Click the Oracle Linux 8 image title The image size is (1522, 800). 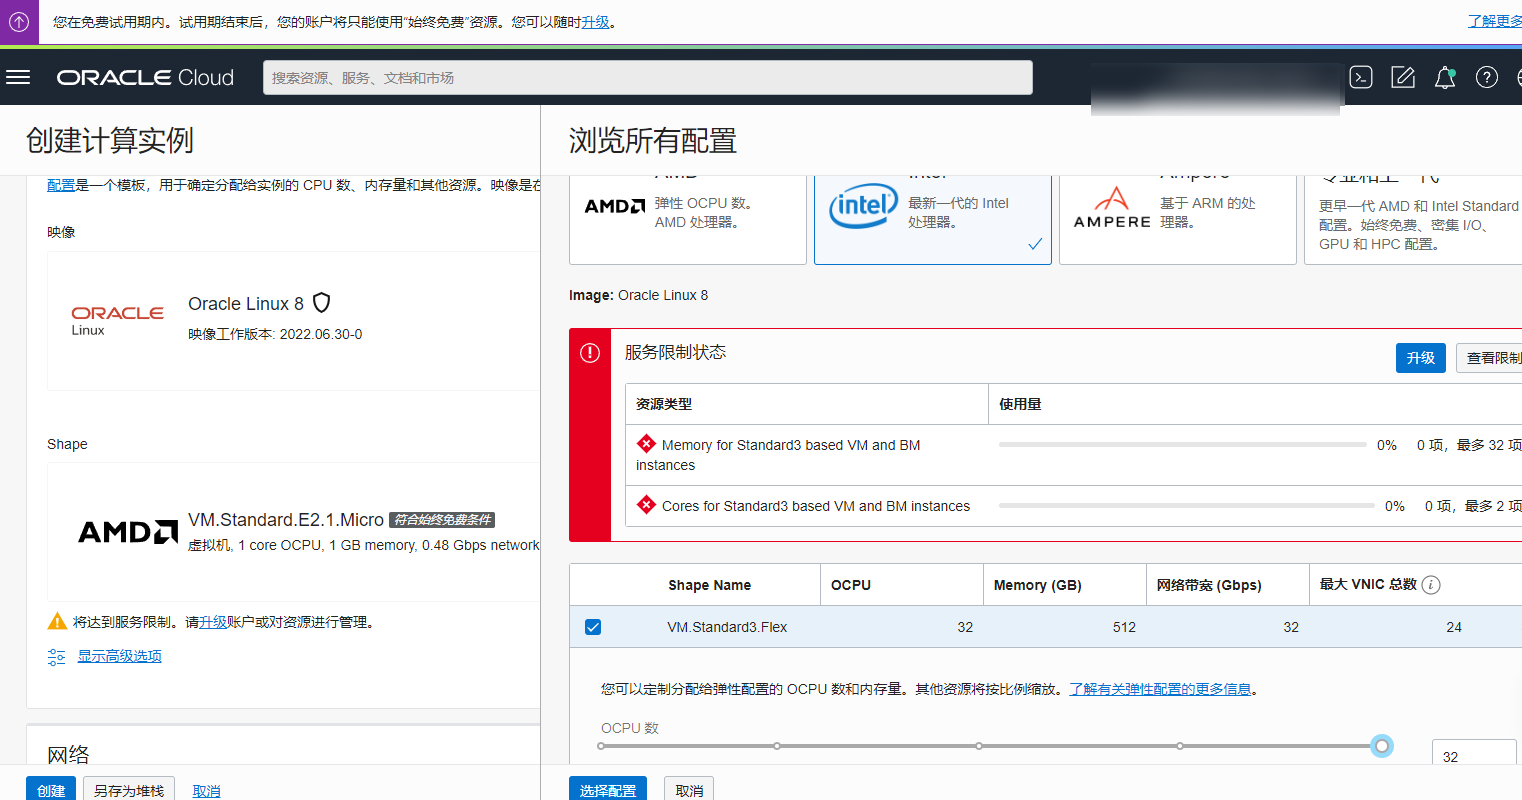click(x=246, y=303)
